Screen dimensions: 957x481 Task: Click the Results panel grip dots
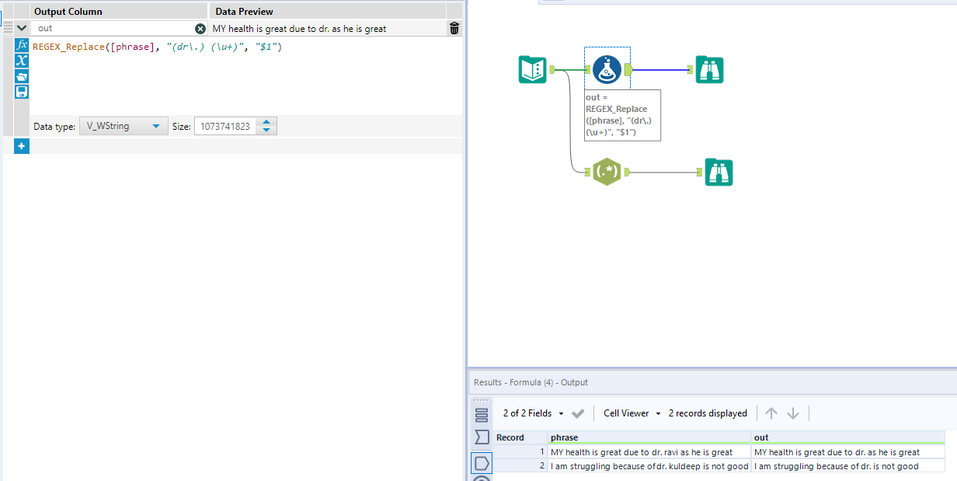coord(482,400)
